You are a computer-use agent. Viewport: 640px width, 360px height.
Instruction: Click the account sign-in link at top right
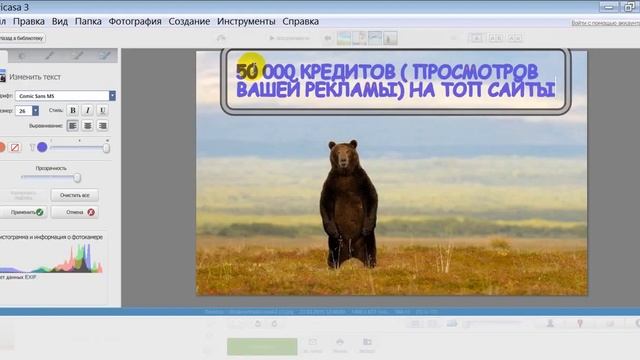click(605, 23)
